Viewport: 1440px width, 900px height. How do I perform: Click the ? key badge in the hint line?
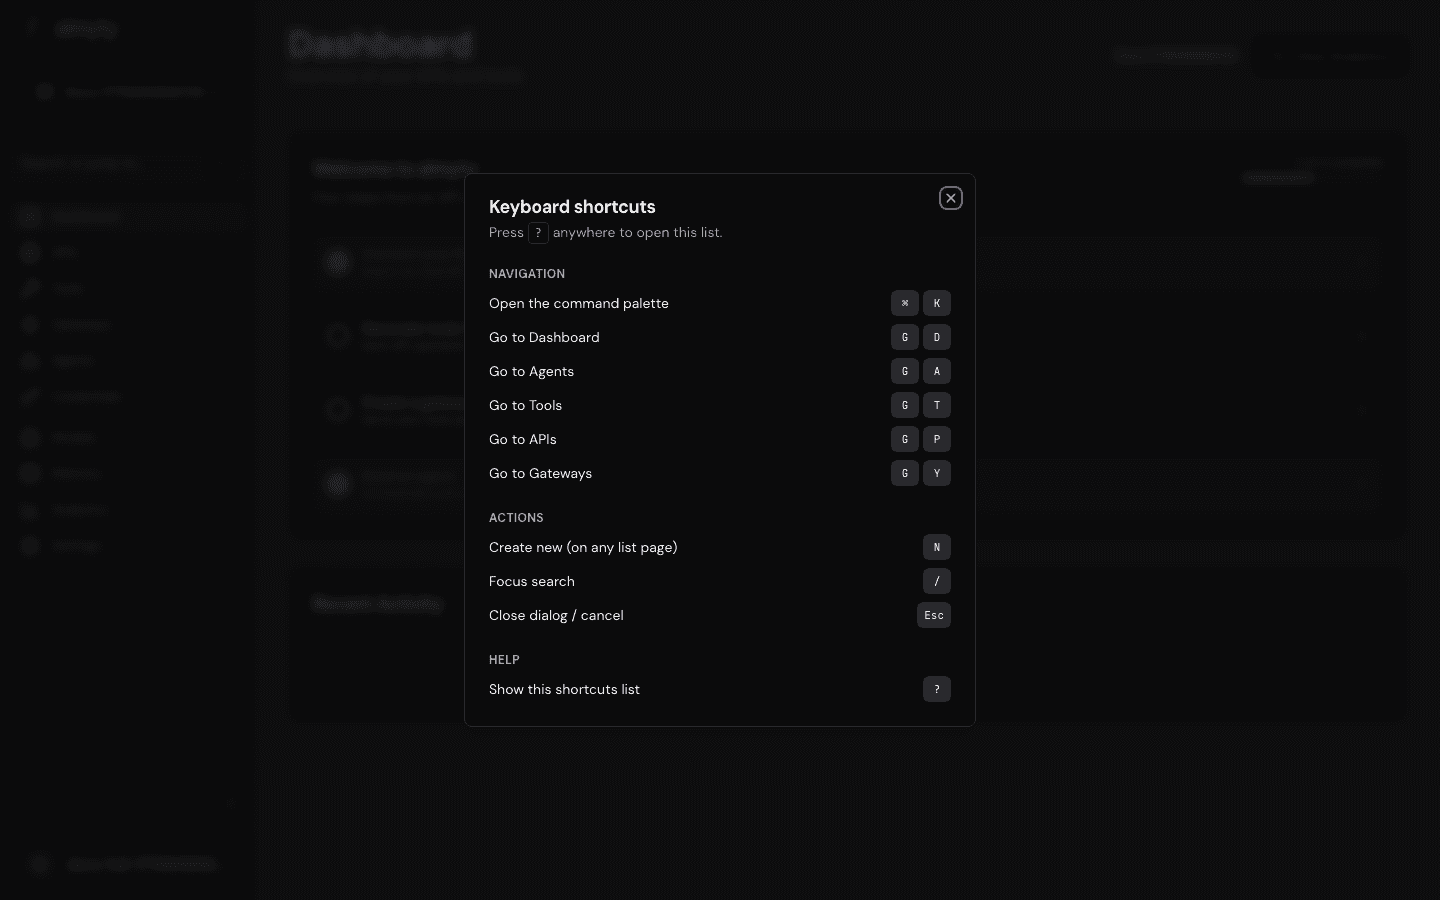(x=538, y=233)
